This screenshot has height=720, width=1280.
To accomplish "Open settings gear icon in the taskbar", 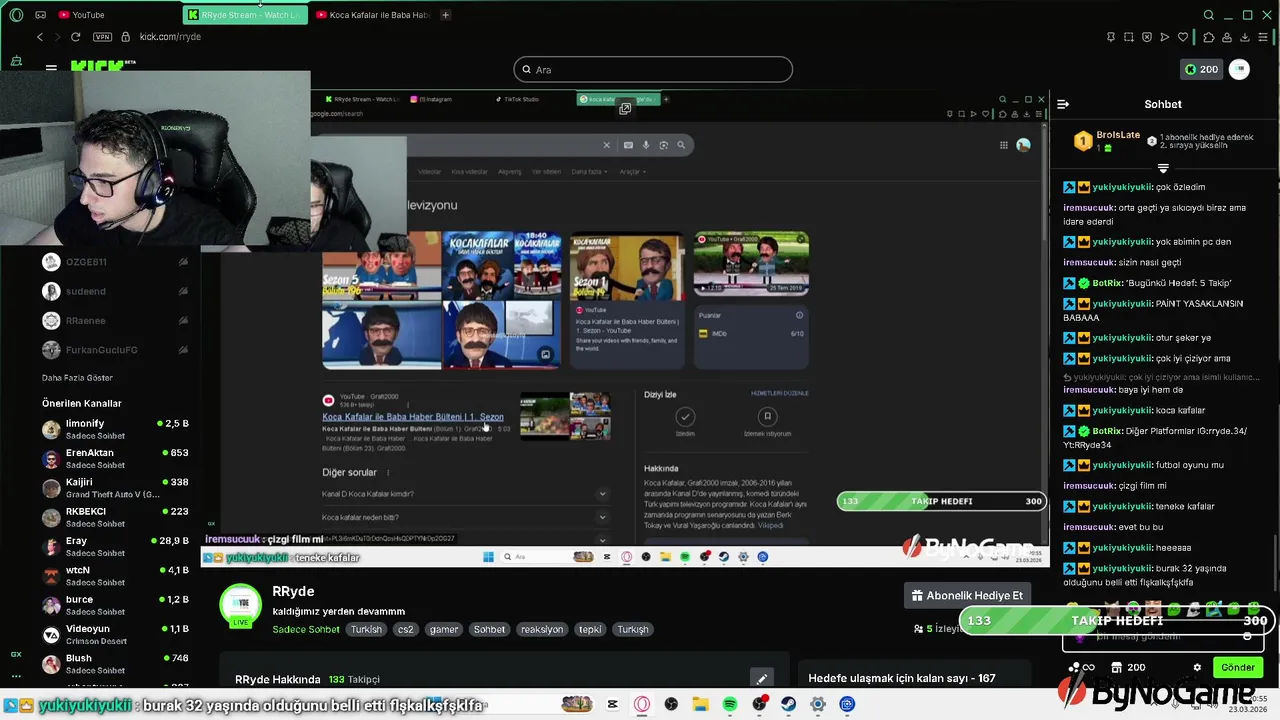I will (818, 704).
